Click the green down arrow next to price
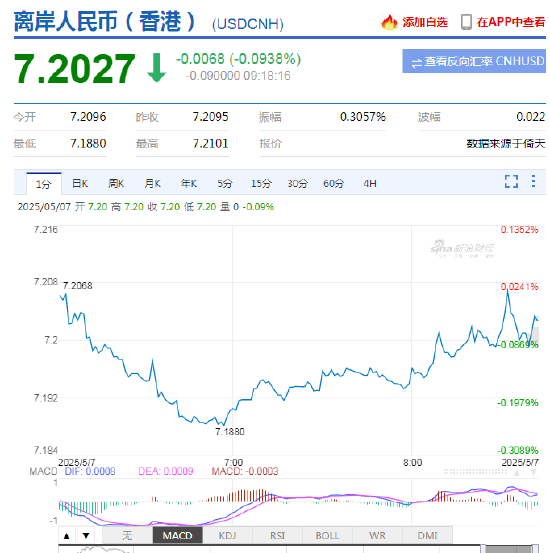 click(156, 68)
